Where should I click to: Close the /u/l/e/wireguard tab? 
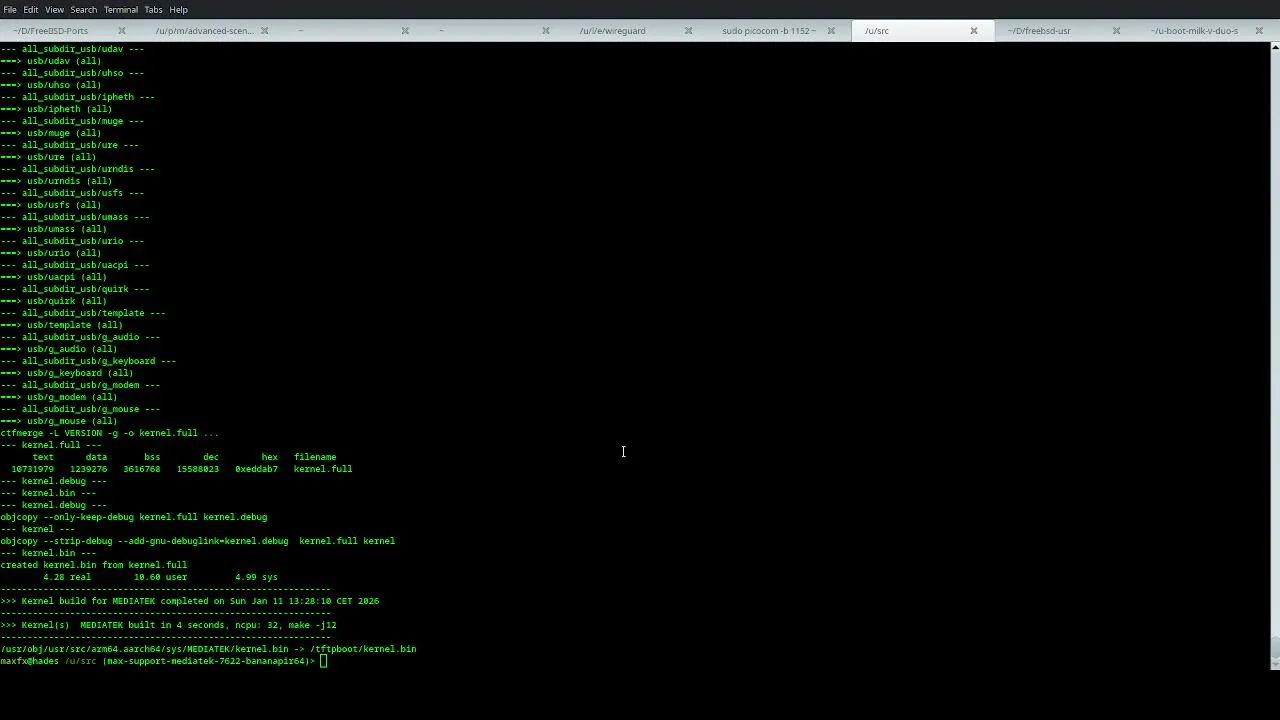coord(688,31)
